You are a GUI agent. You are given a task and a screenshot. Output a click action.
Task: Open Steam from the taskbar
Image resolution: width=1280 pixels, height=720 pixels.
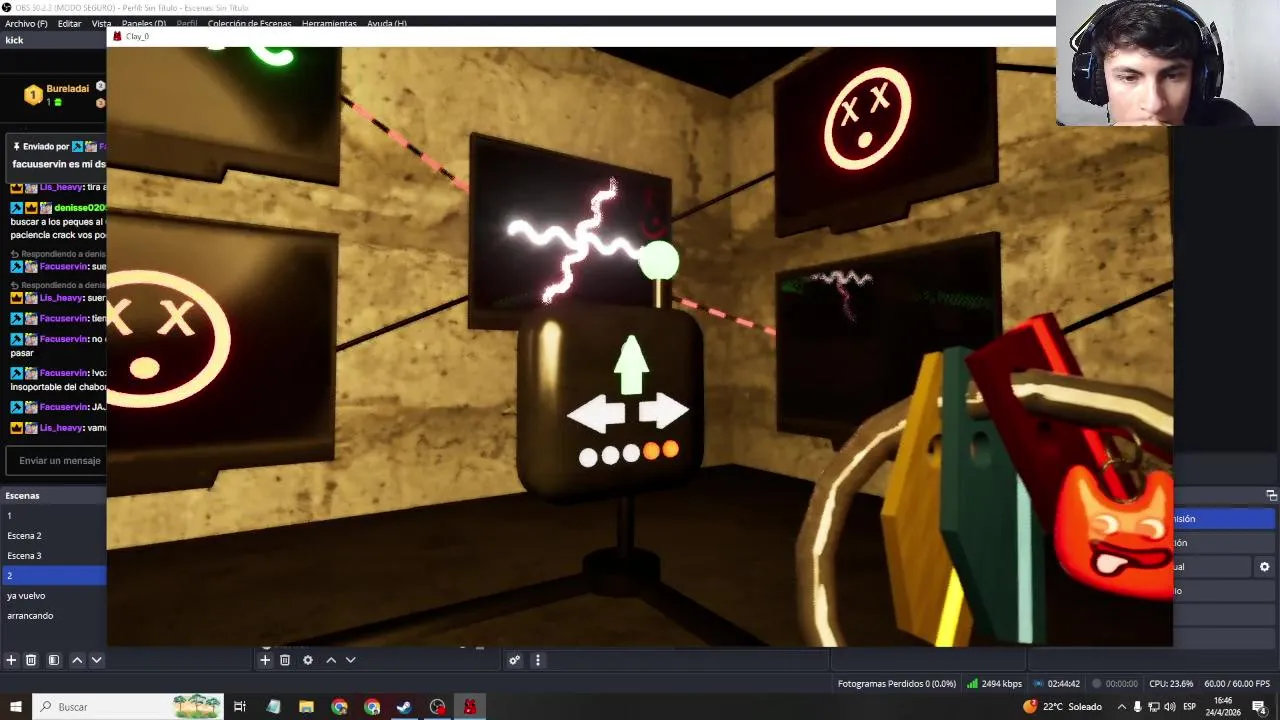coord(404,707)
